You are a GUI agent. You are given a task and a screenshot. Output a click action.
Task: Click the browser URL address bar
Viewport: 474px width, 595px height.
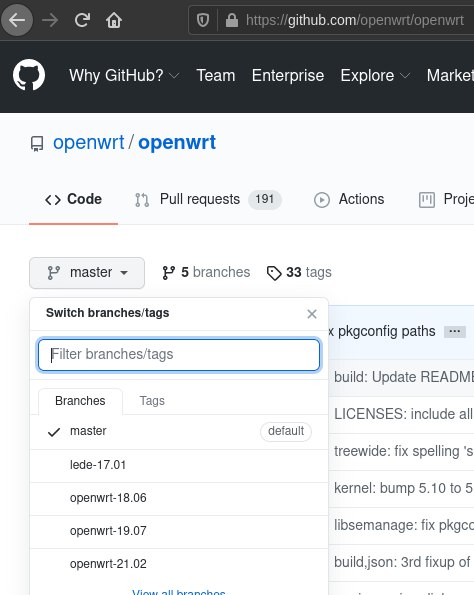[331, 20]
